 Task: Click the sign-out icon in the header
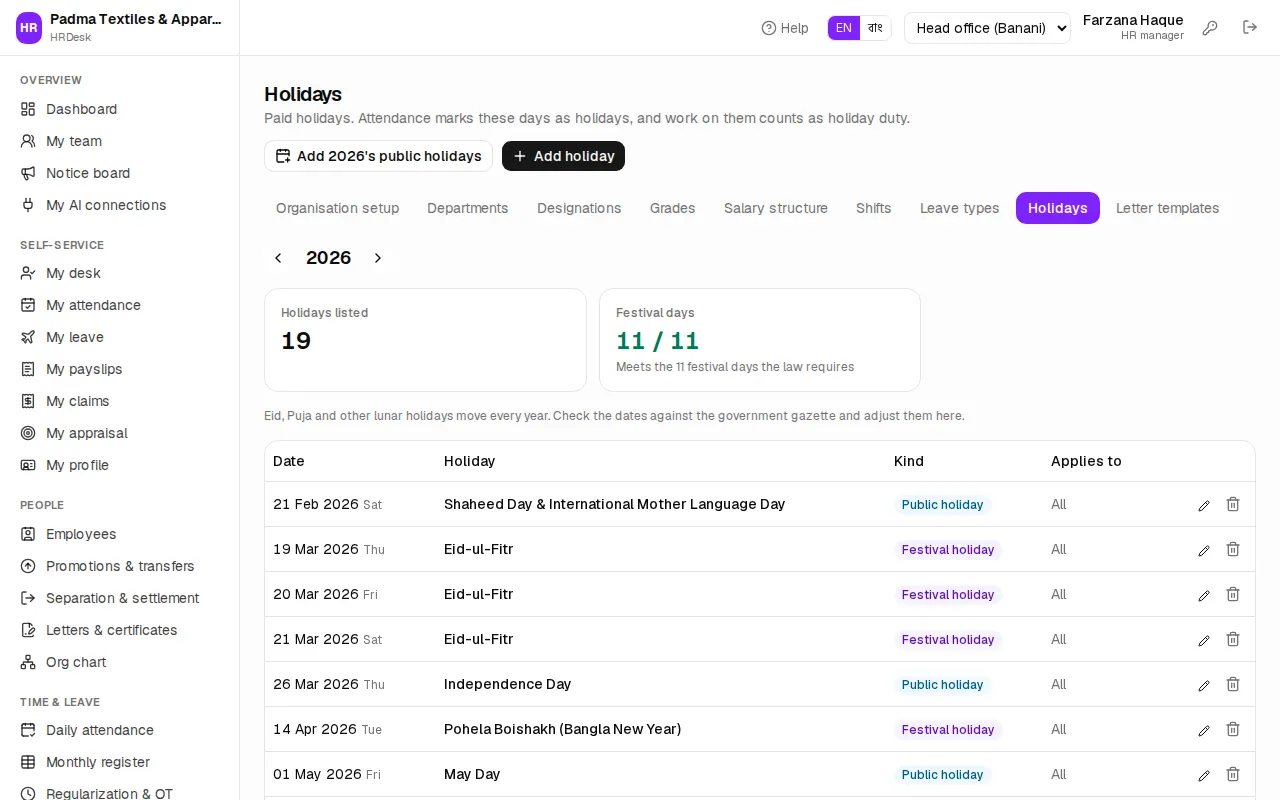1250,28
